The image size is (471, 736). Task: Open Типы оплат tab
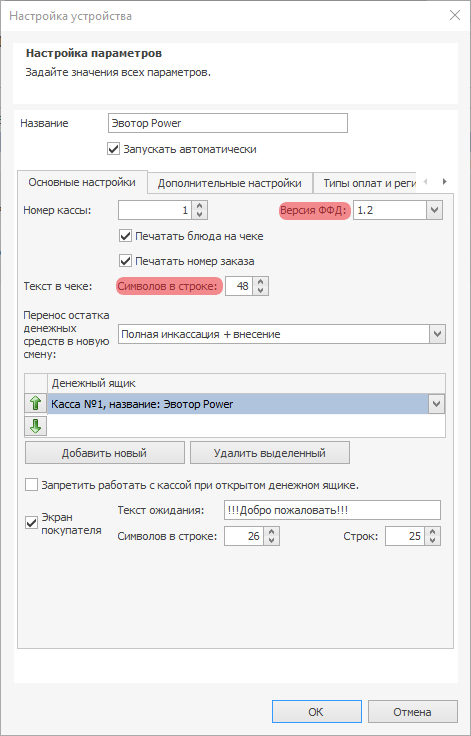tap(365, 183)
